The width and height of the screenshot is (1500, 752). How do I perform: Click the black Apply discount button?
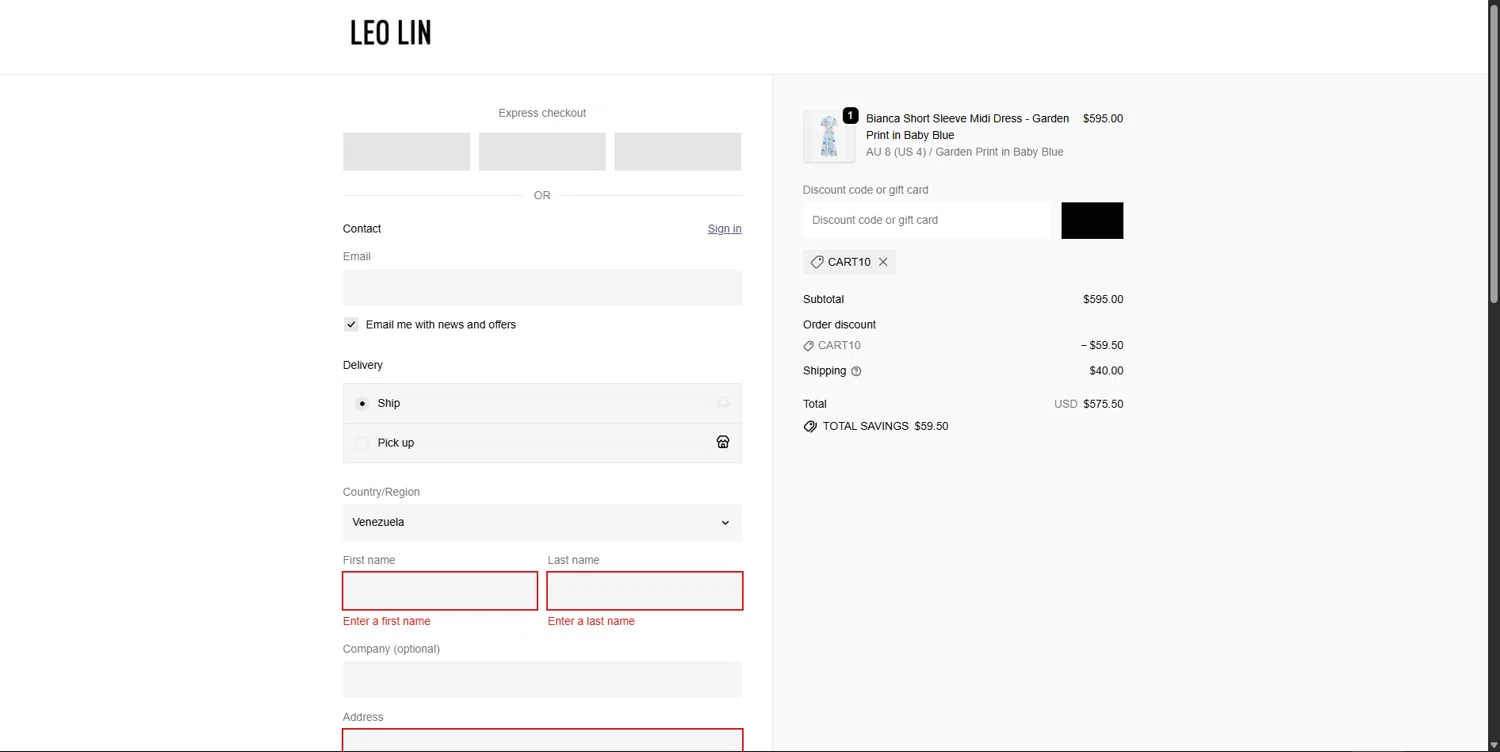tap(1092, 220)
